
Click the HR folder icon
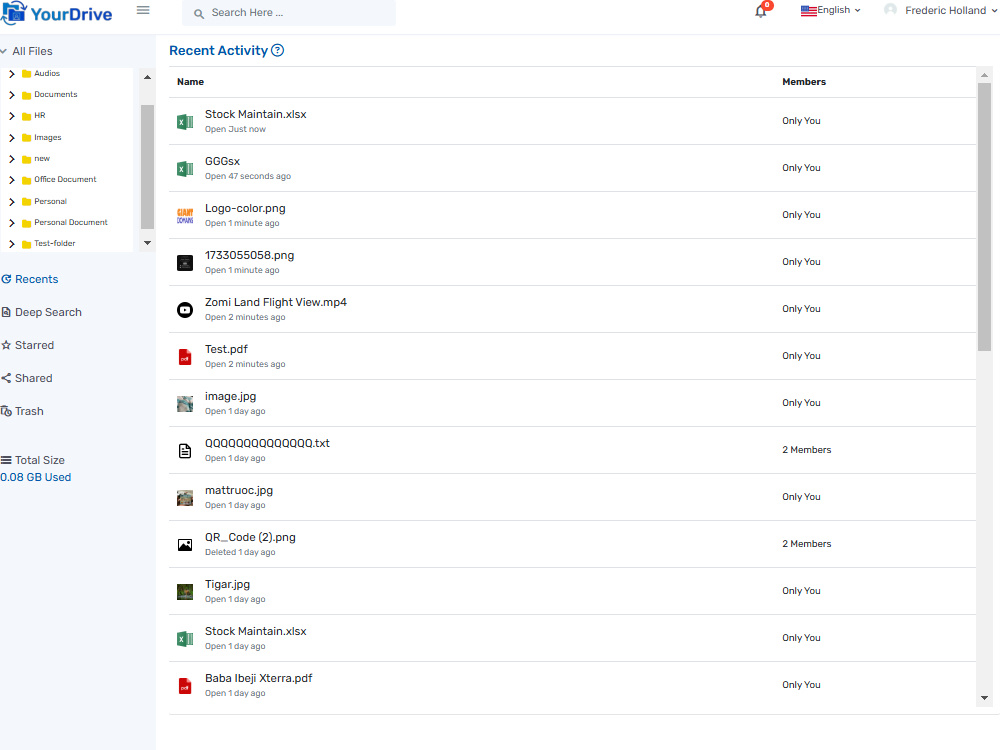pyautogui.click(x=26, y=116)
